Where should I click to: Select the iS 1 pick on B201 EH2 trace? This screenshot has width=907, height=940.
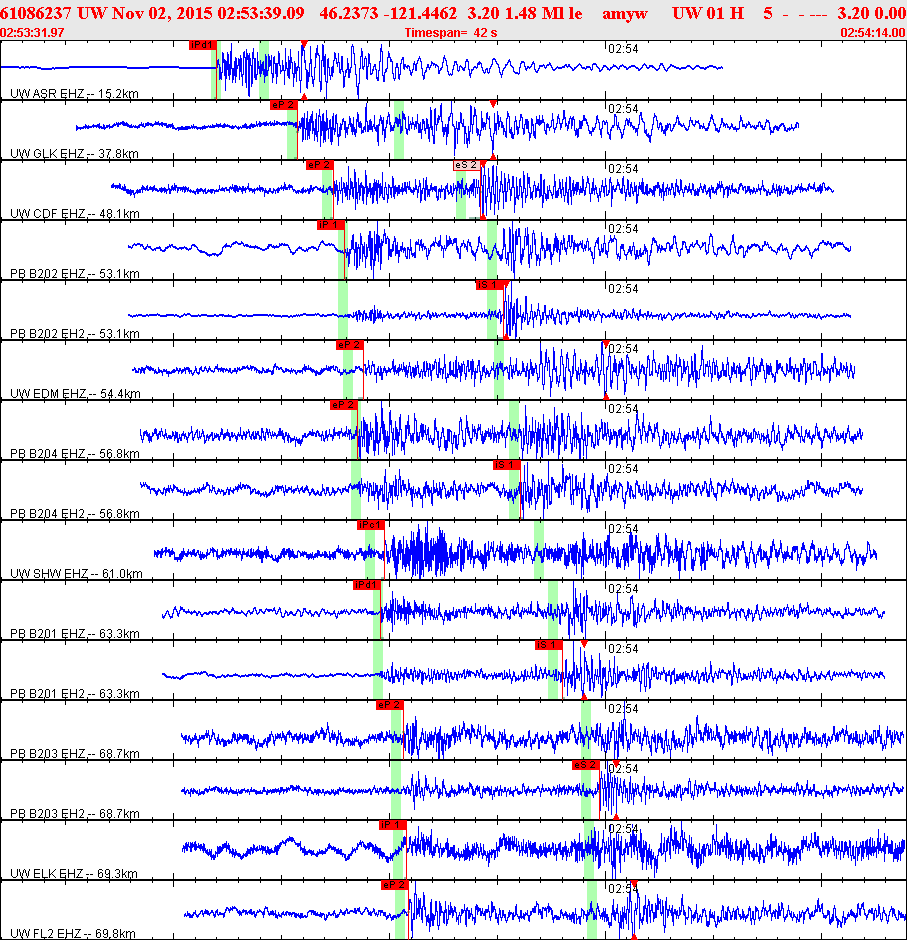pos(549,645)
